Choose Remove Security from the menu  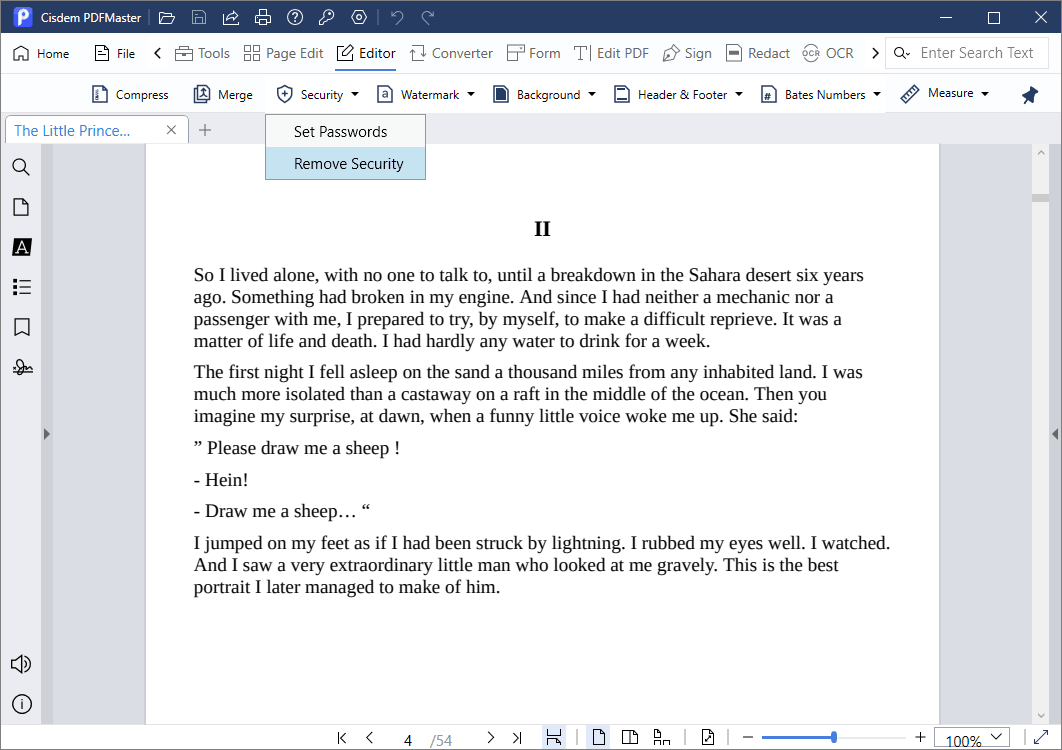pyautogui.click(x=345, y=164)
